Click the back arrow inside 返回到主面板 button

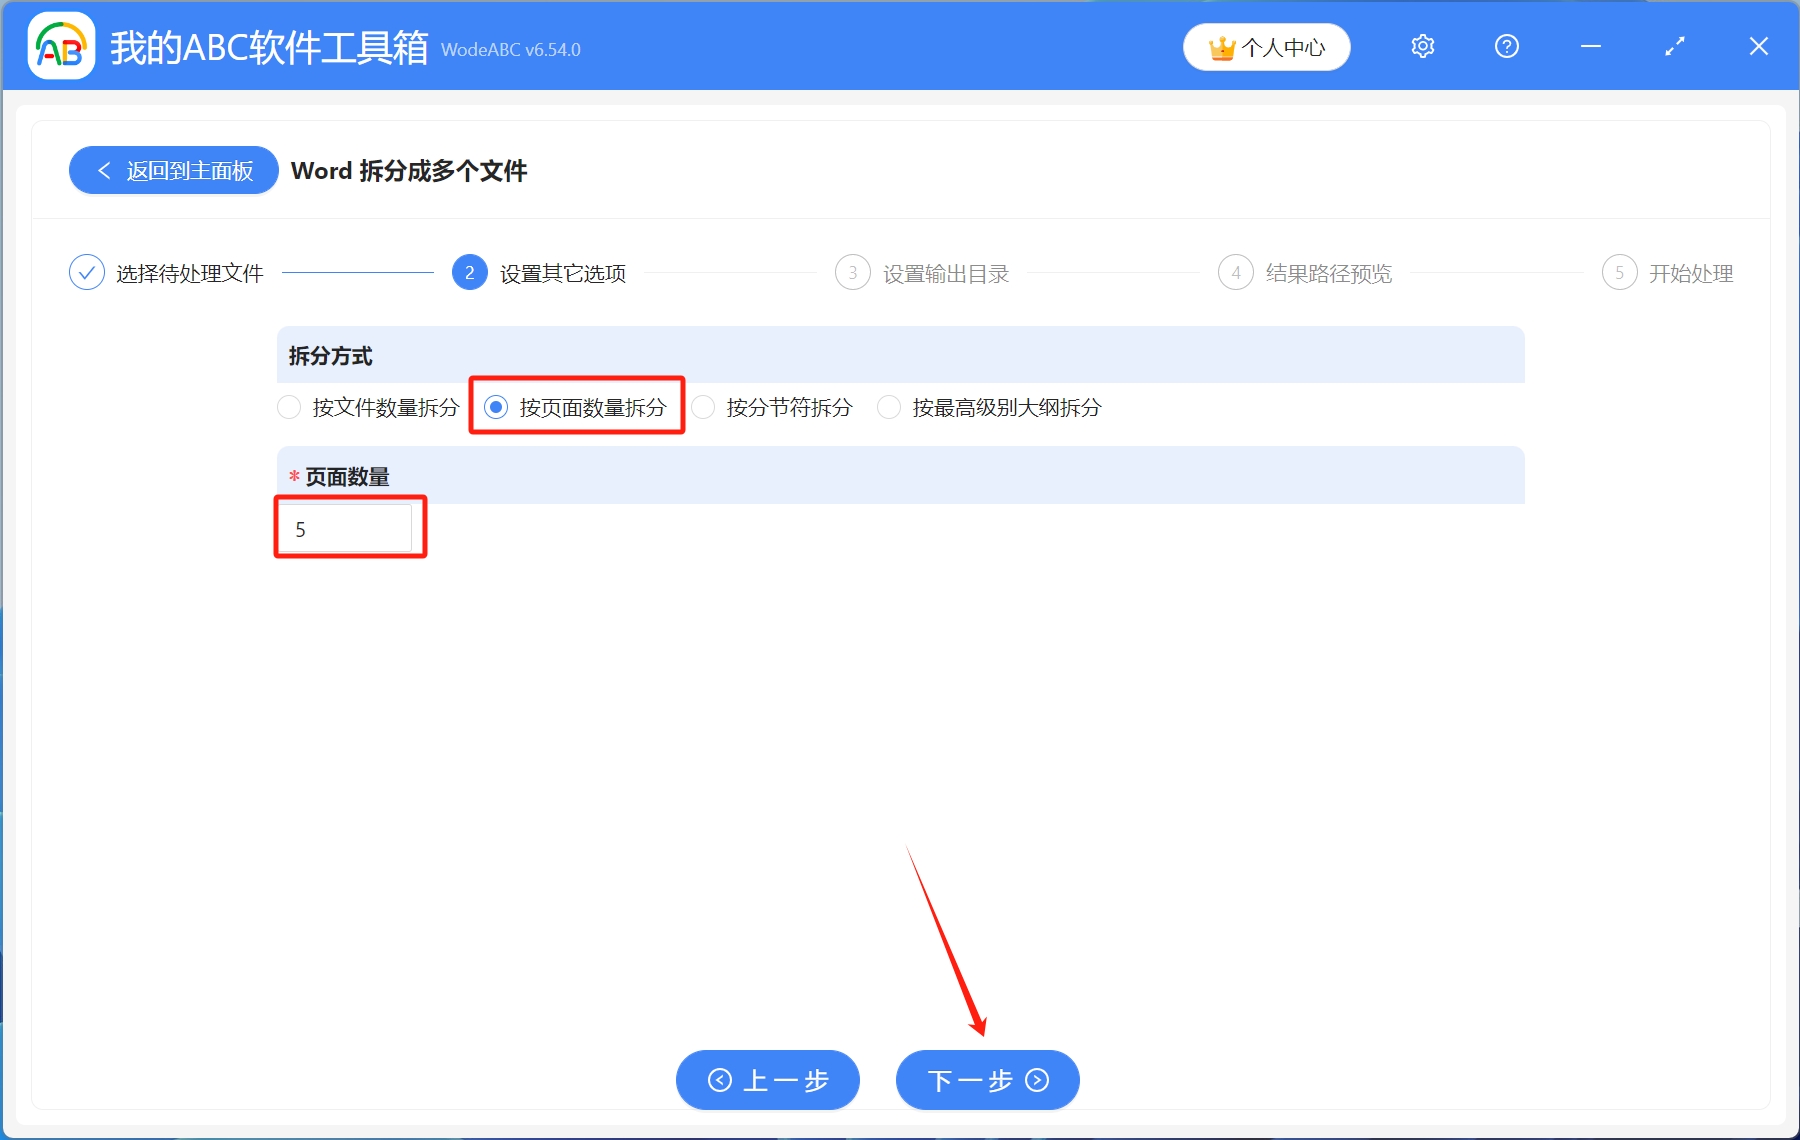coord(106,170)
